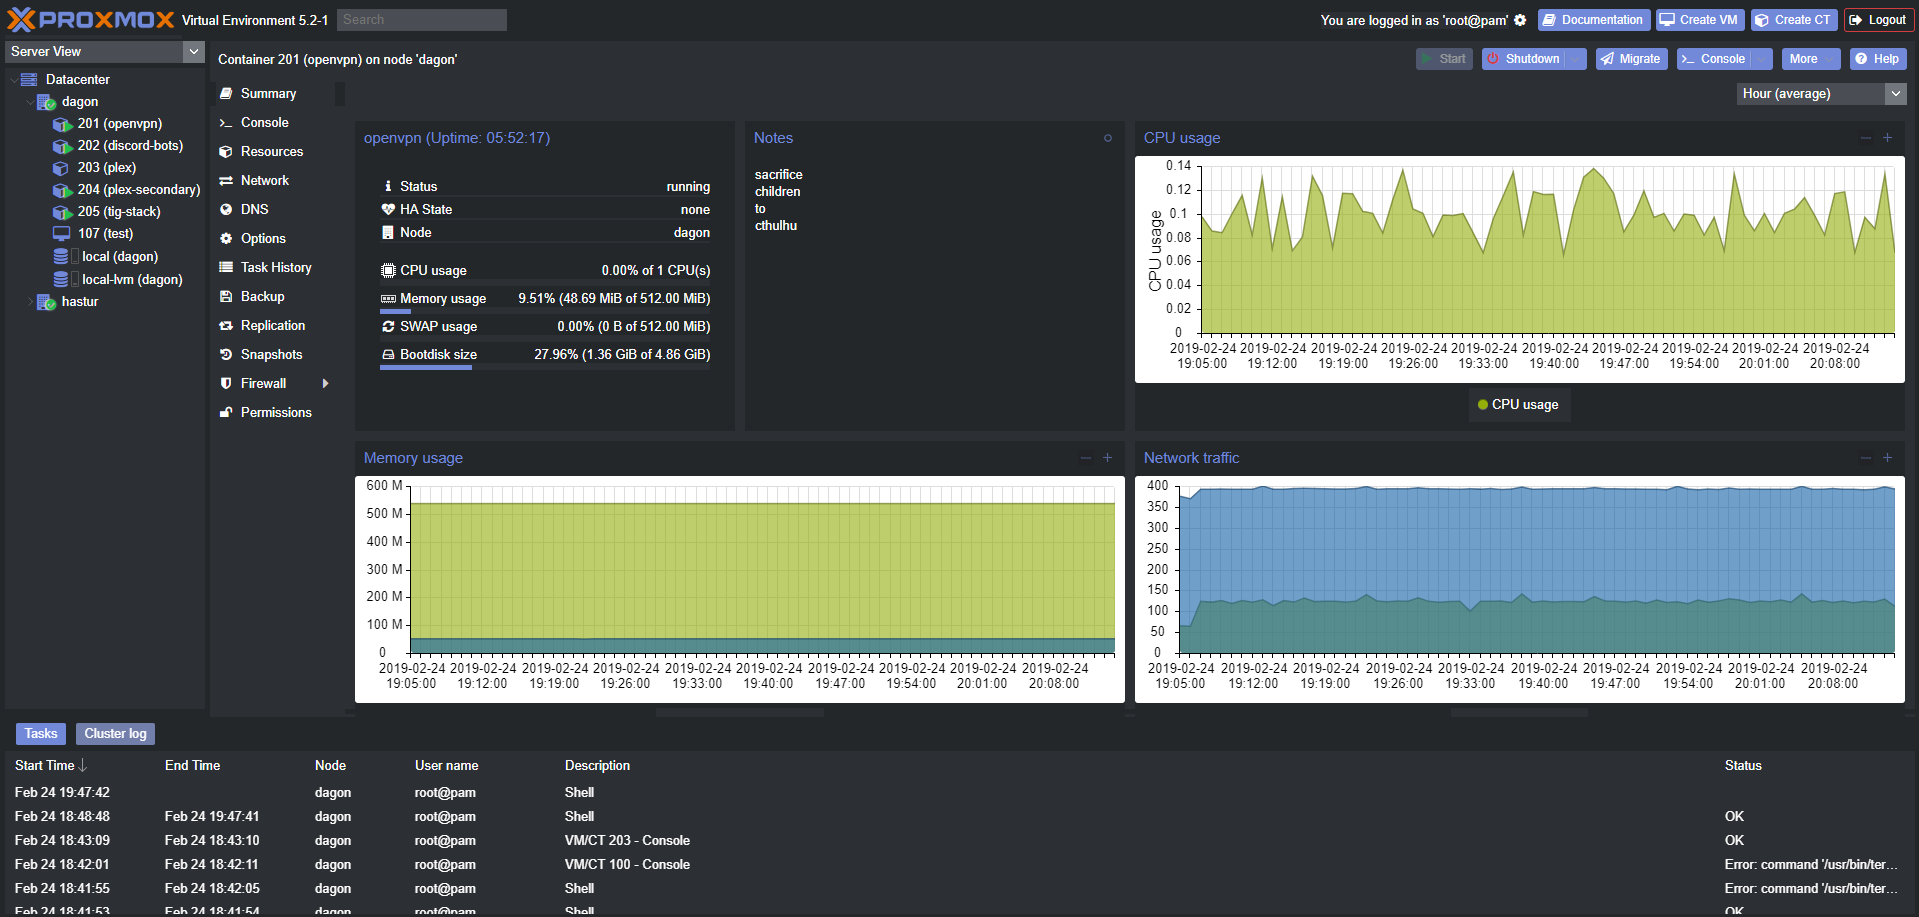The image size is (1919, 917).
Task: Click the Replication icon in the menu
Action: coord(226,326)
